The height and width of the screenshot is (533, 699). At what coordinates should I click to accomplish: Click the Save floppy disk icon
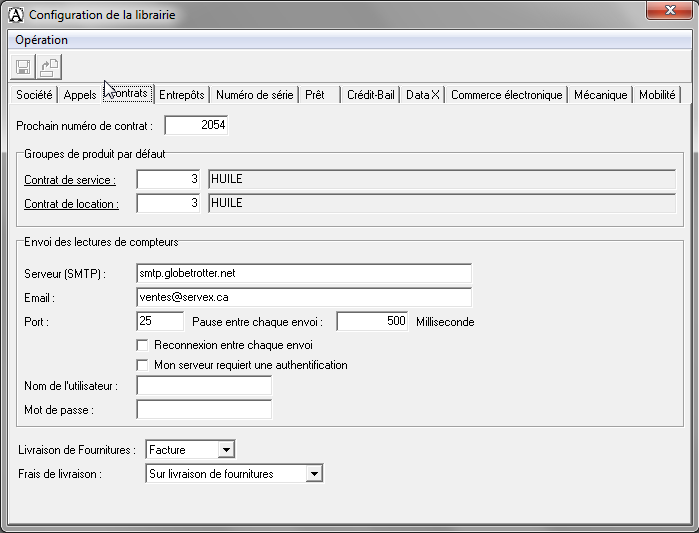[x=23, y=67]
